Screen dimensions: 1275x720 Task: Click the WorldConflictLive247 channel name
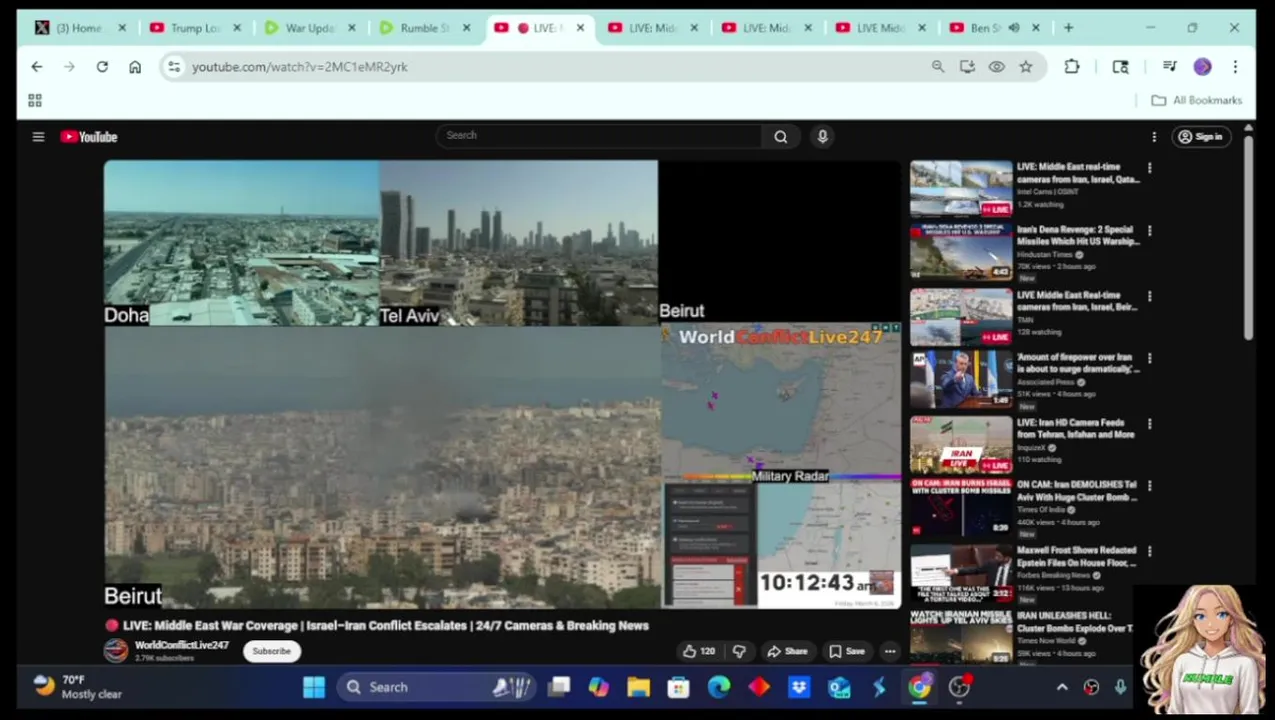182,646
